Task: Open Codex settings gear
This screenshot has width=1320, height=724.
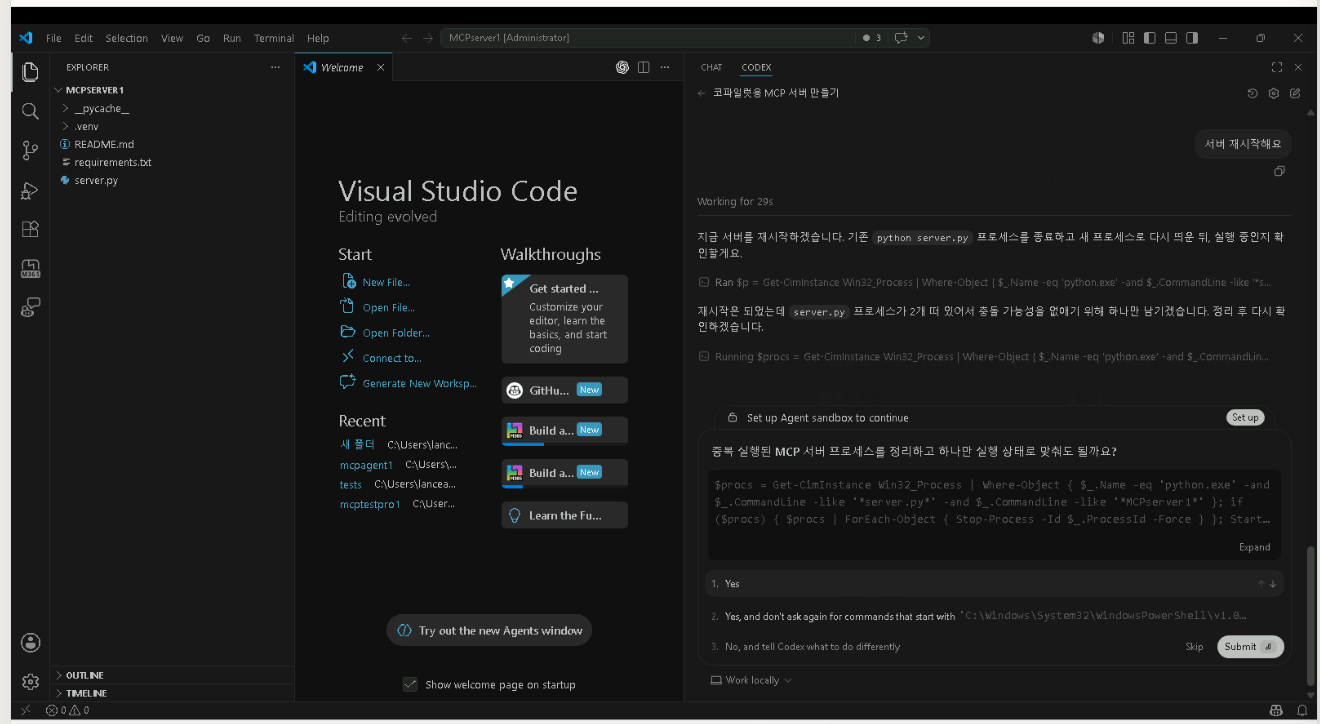Action: pos(1274,93)
